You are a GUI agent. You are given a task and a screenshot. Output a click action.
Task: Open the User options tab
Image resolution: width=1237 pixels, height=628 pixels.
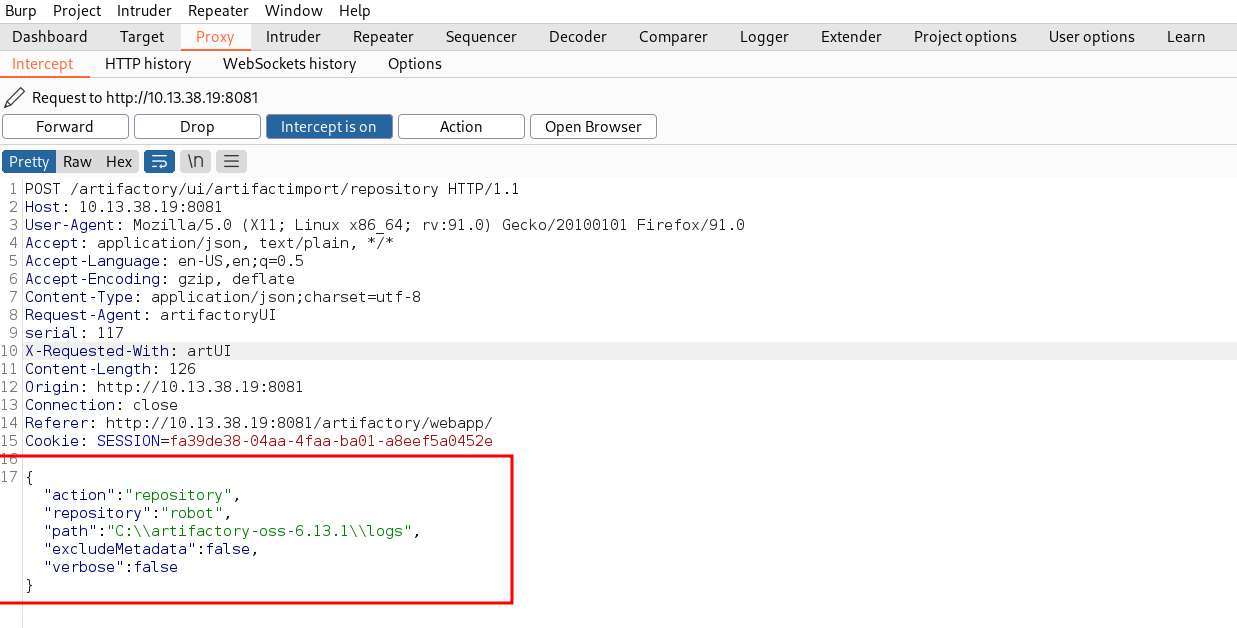[1092, 37]
